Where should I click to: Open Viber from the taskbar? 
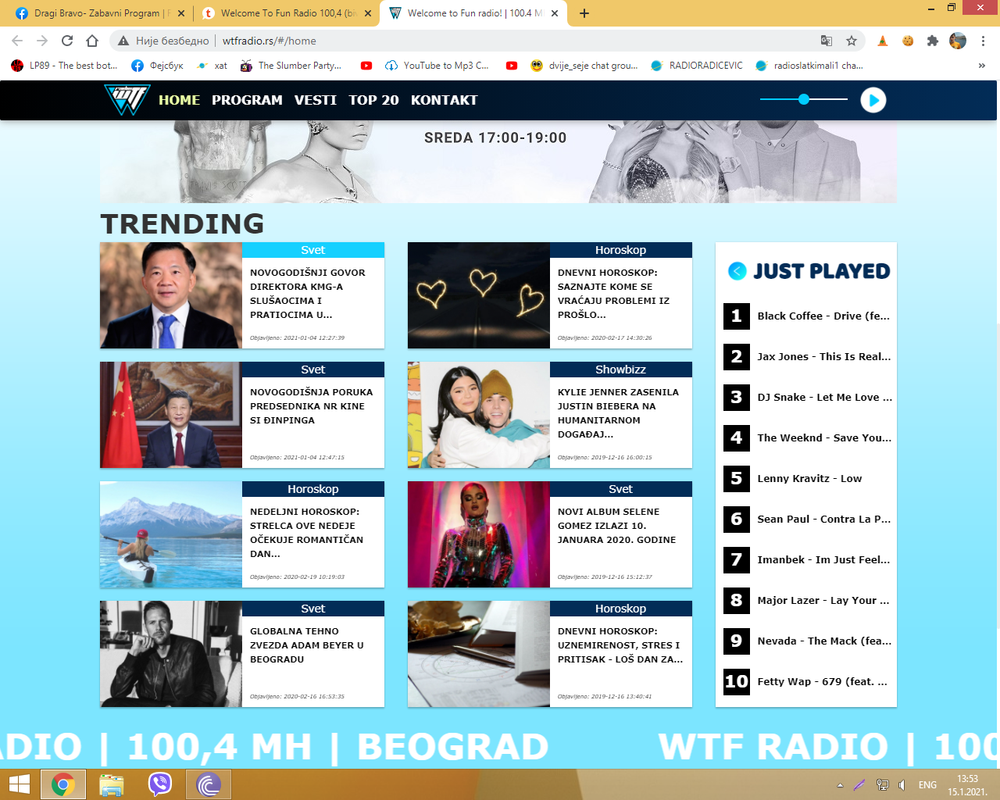[x=159, y=784]
